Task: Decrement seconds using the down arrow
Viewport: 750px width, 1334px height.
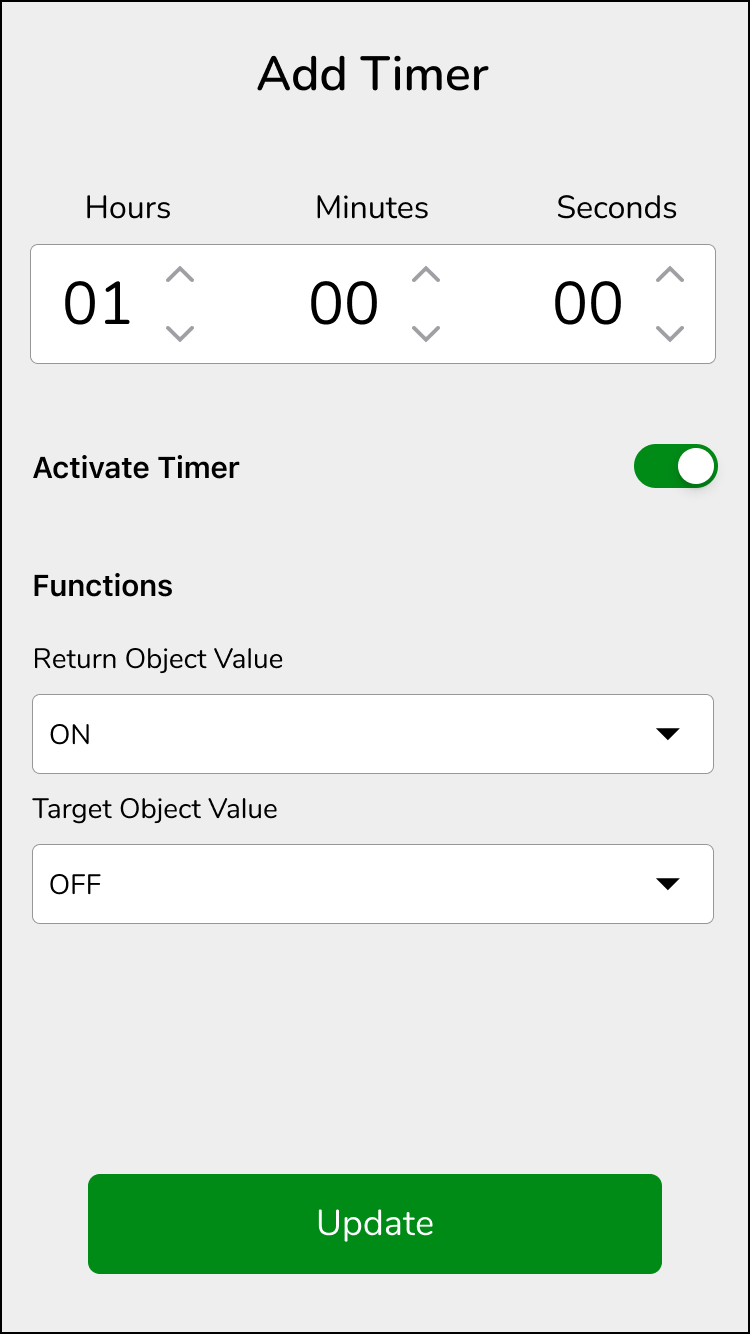Action: (x=670, y=333)
